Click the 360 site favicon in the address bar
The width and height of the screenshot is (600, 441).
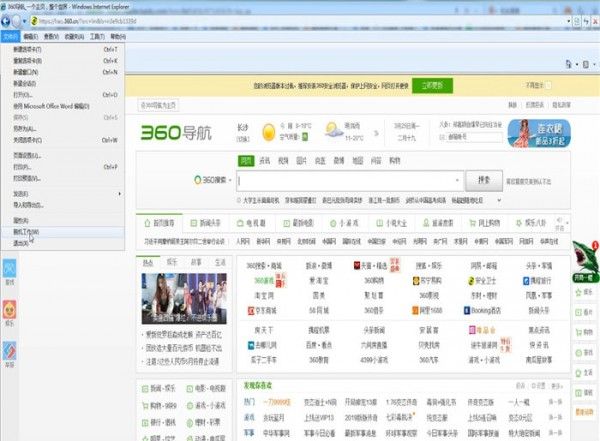pos(34,21)
